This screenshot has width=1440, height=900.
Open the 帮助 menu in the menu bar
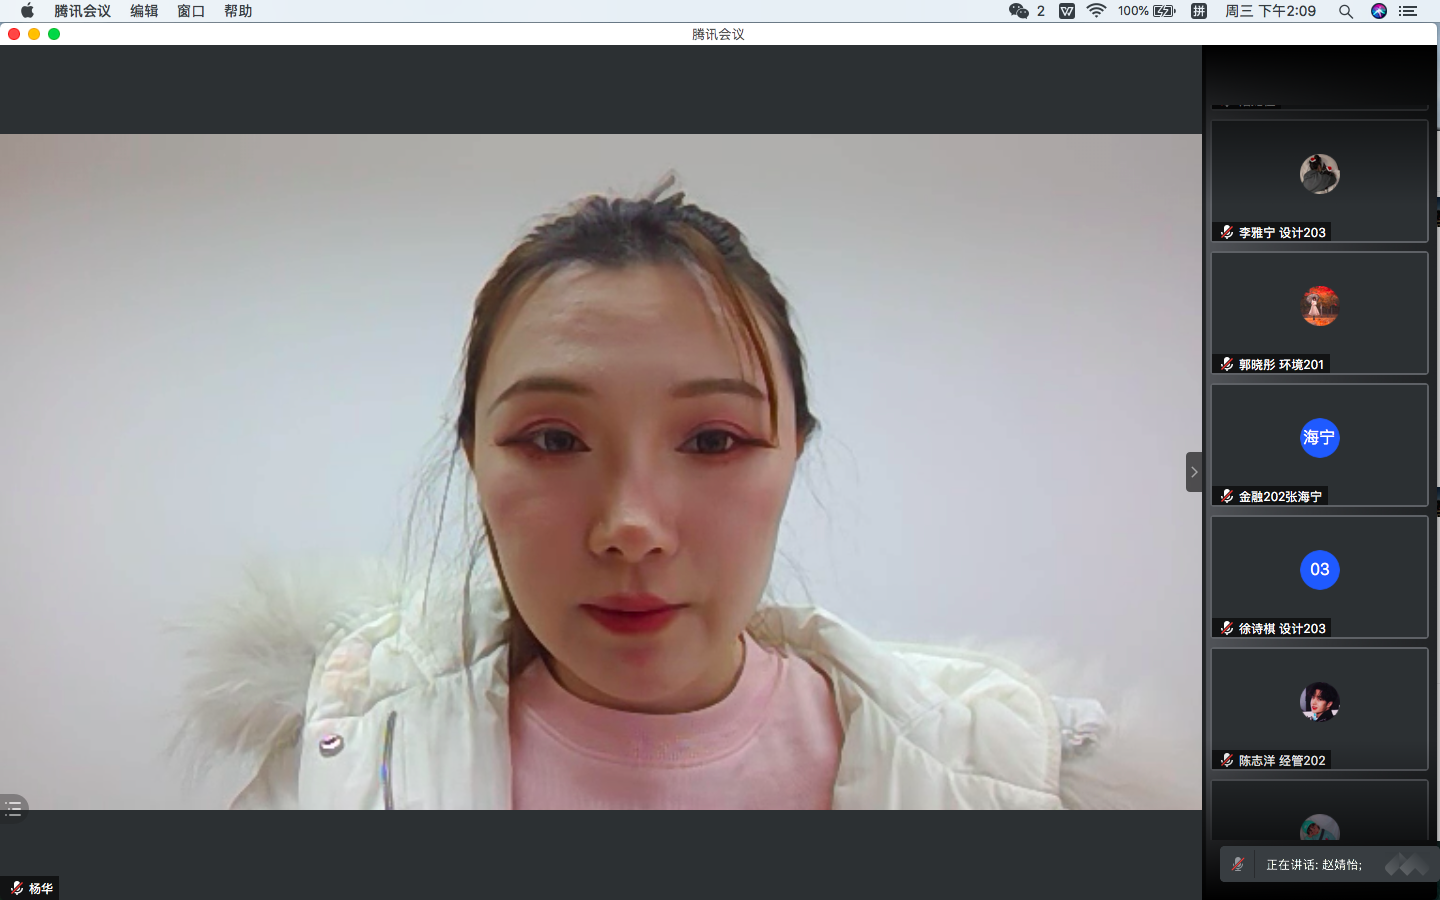(x=238, y=11)
